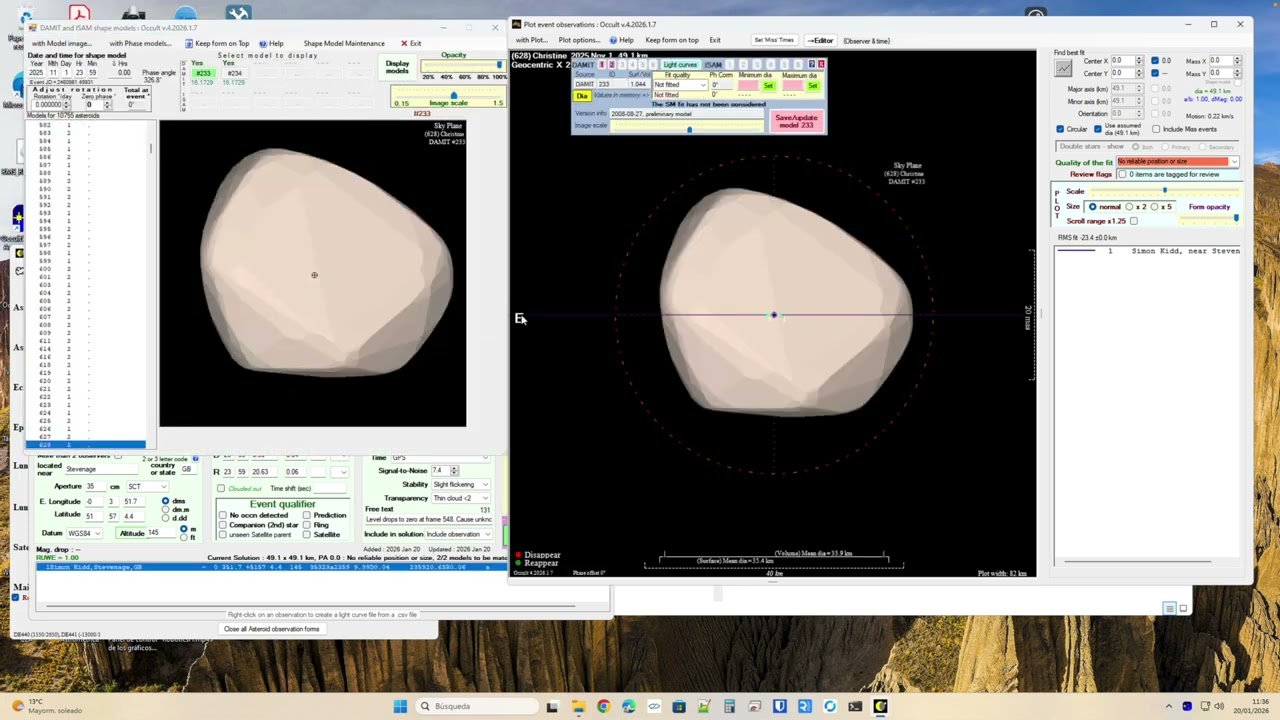
Task: Click Set button for Minimum dia
Action: pos(769,85)
